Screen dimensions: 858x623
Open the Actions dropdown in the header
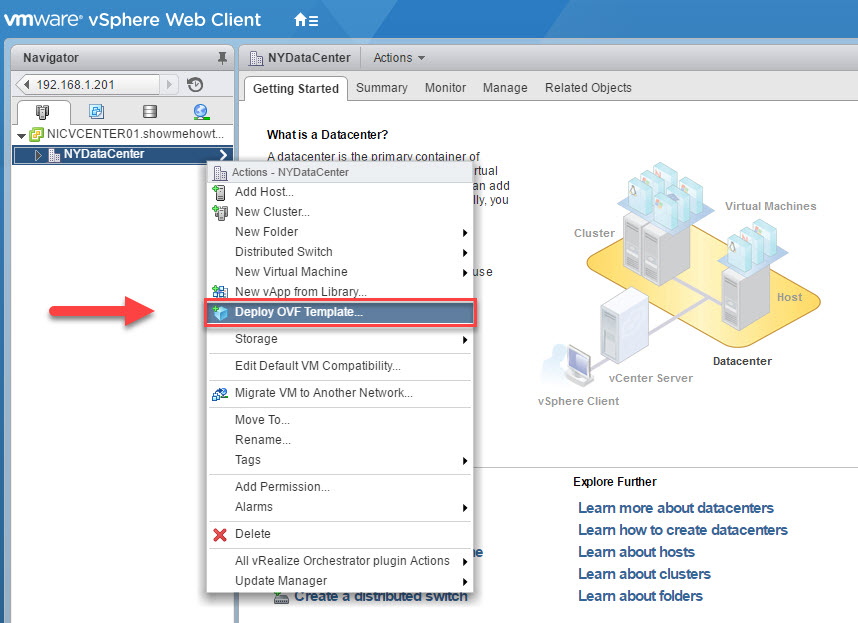coord(399,58)
